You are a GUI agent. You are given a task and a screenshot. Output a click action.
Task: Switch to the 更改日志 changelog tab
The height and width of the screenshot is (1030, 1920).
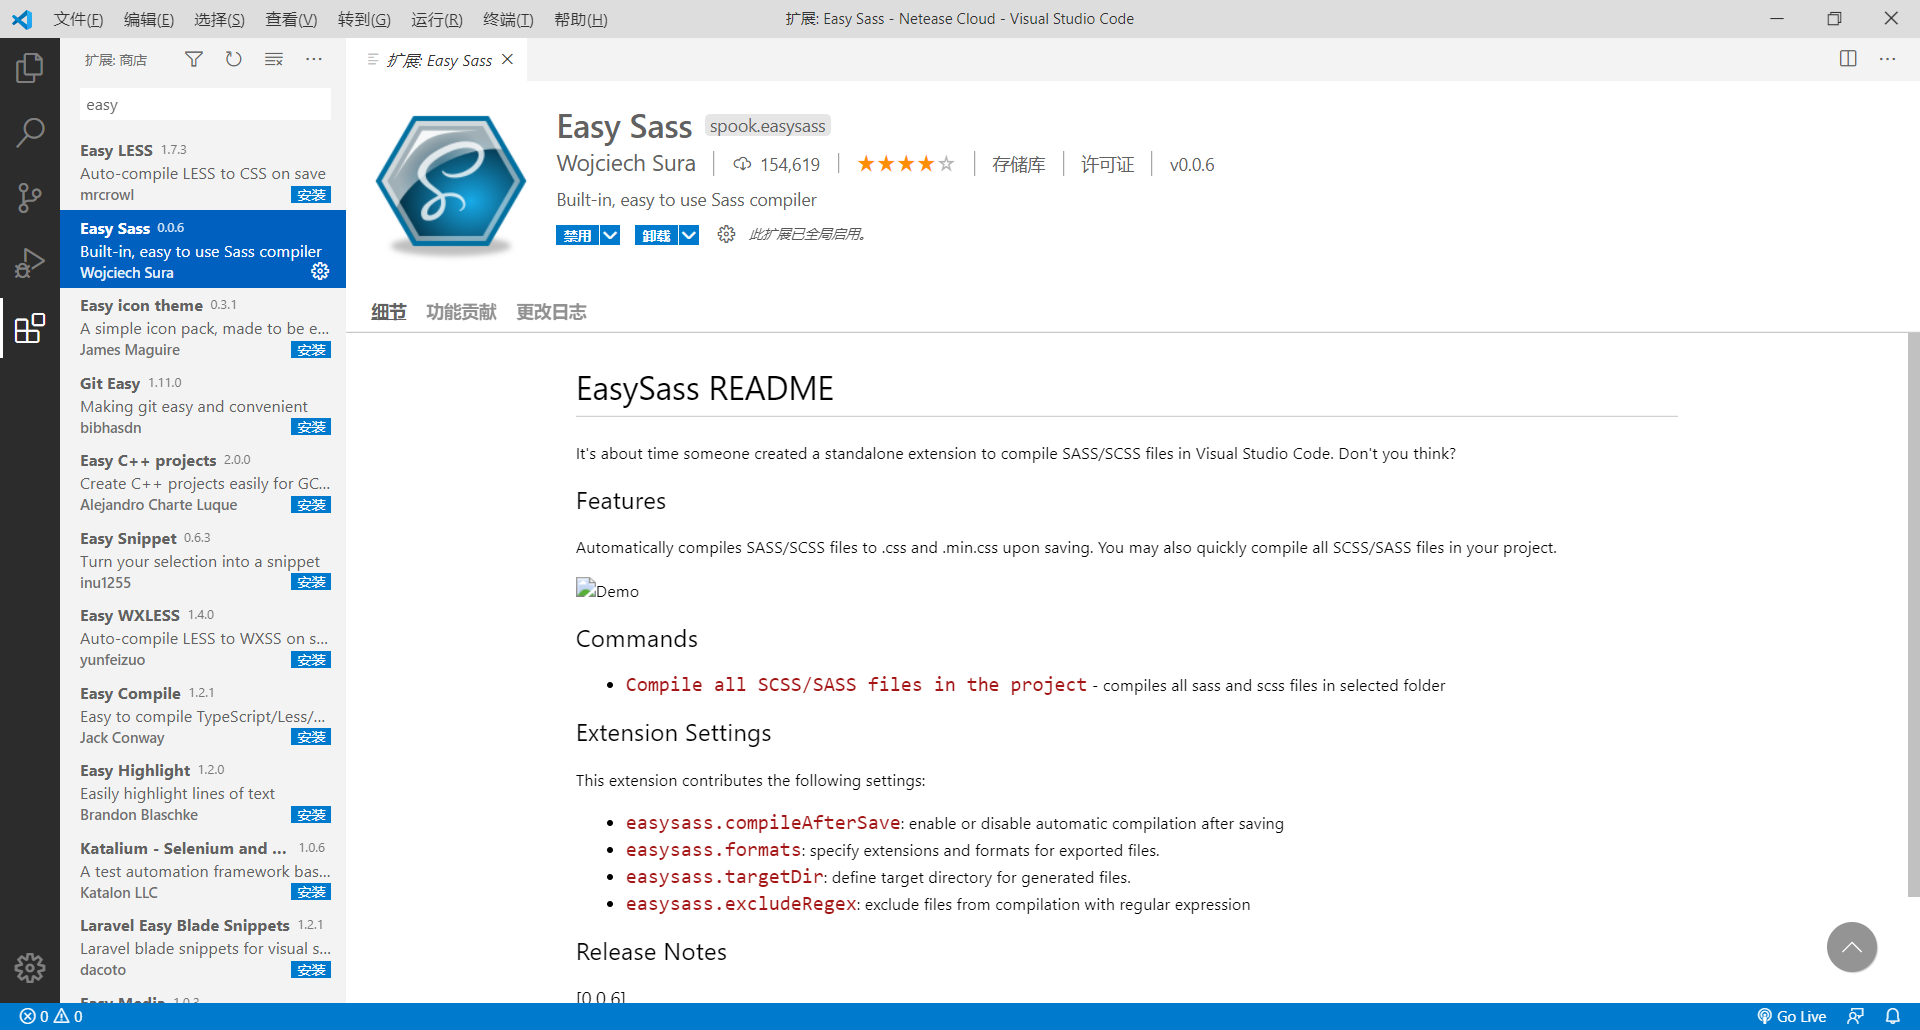tap(551, 312)
